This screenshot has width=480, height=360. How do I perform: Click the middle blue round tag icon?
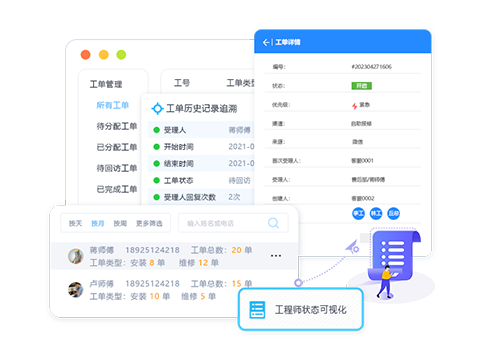coord(376,213)
